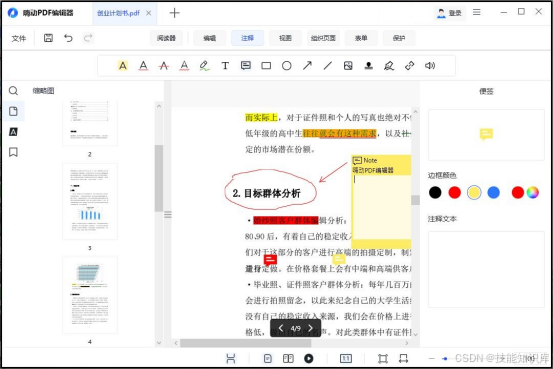Click the fit width icon
This screenshot has width=553, height=369.
[x=403, y=358]
